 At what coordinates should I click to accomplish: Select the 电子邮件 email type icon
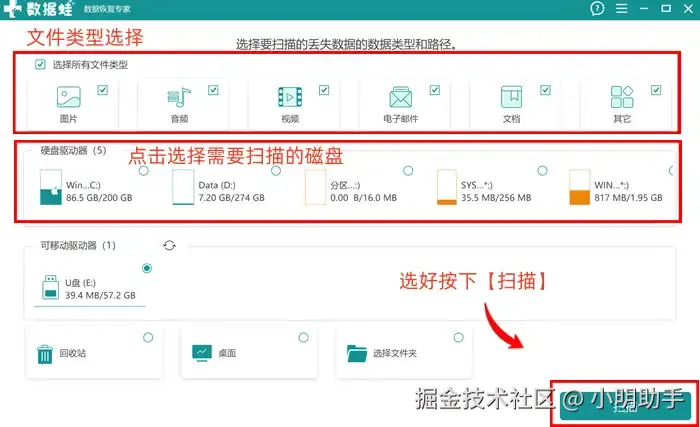pos(400,97)
